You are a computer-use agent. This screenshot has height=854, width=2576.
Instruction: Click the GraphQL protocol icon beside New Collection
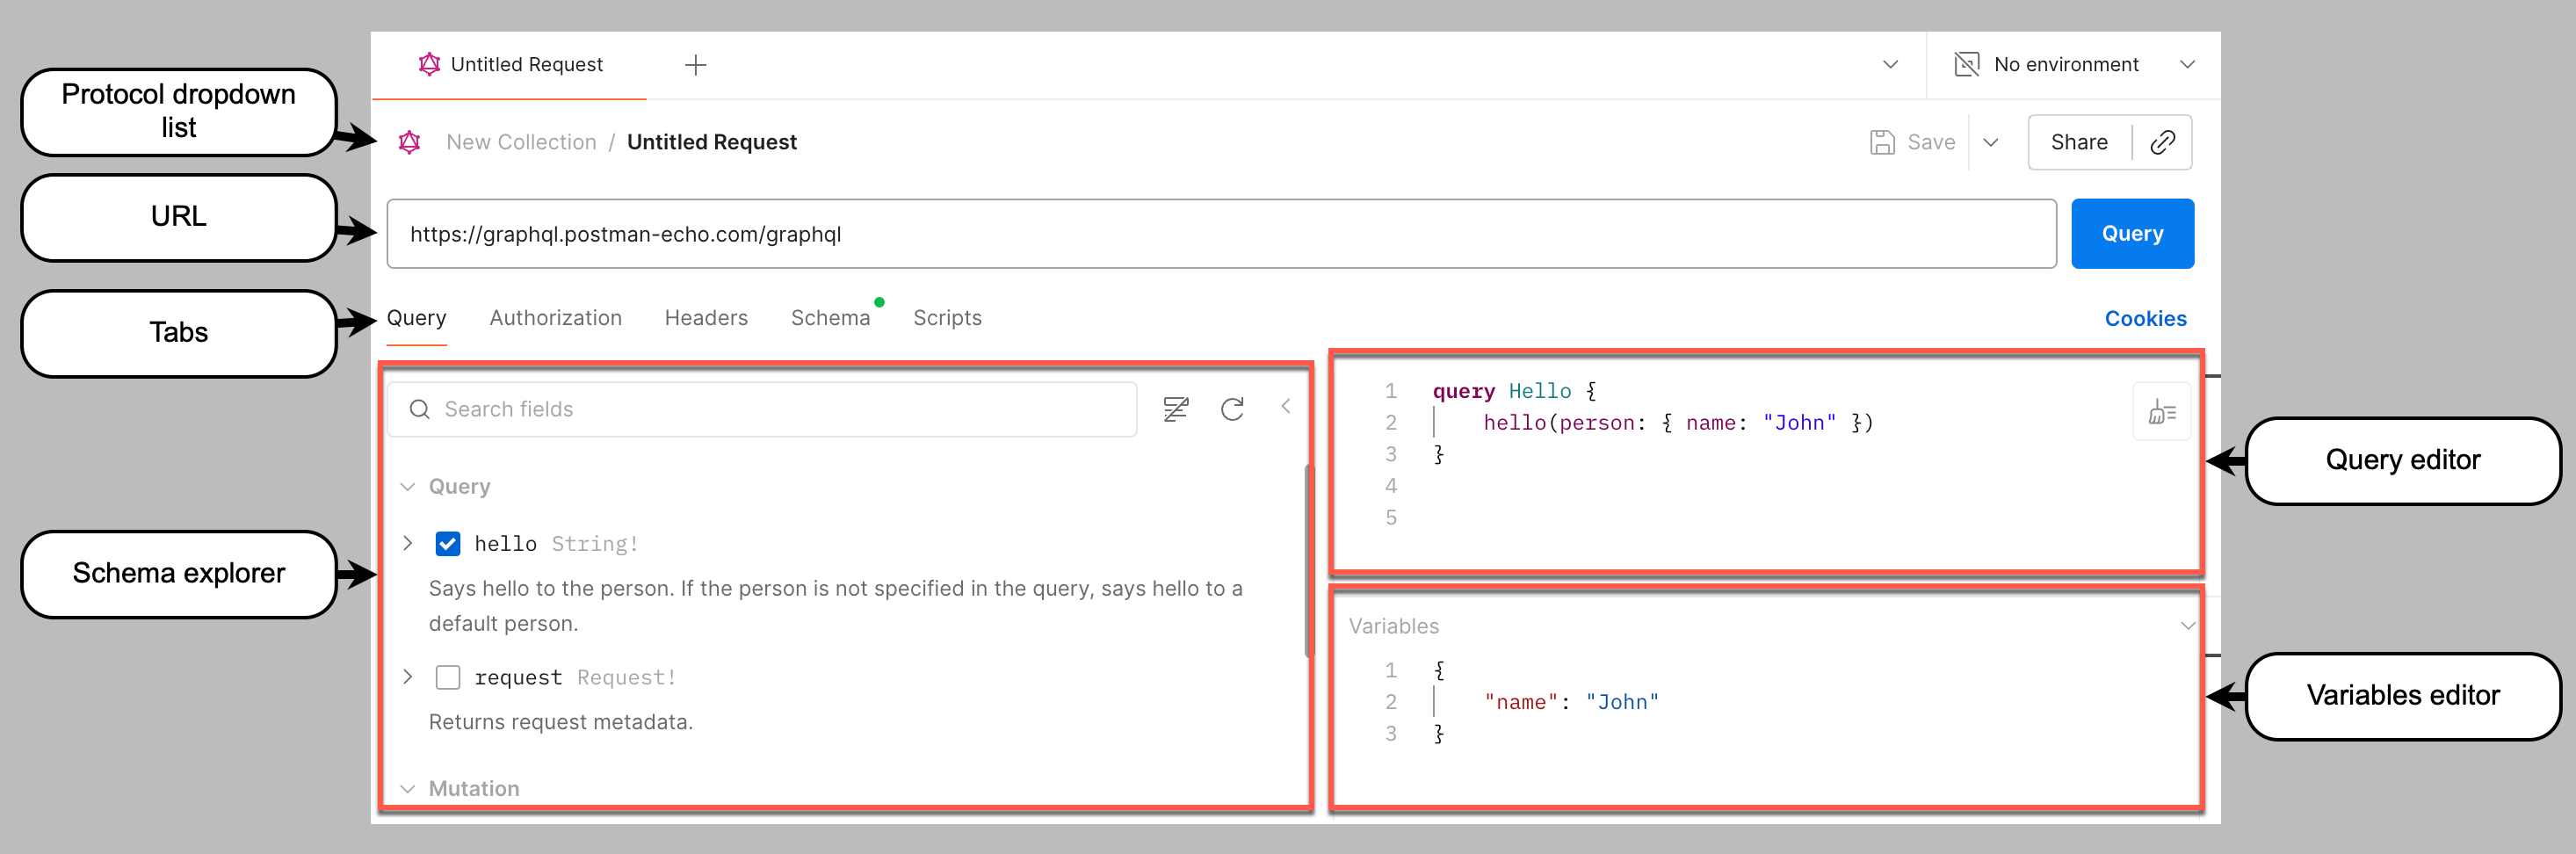click(x=409, y=142)
